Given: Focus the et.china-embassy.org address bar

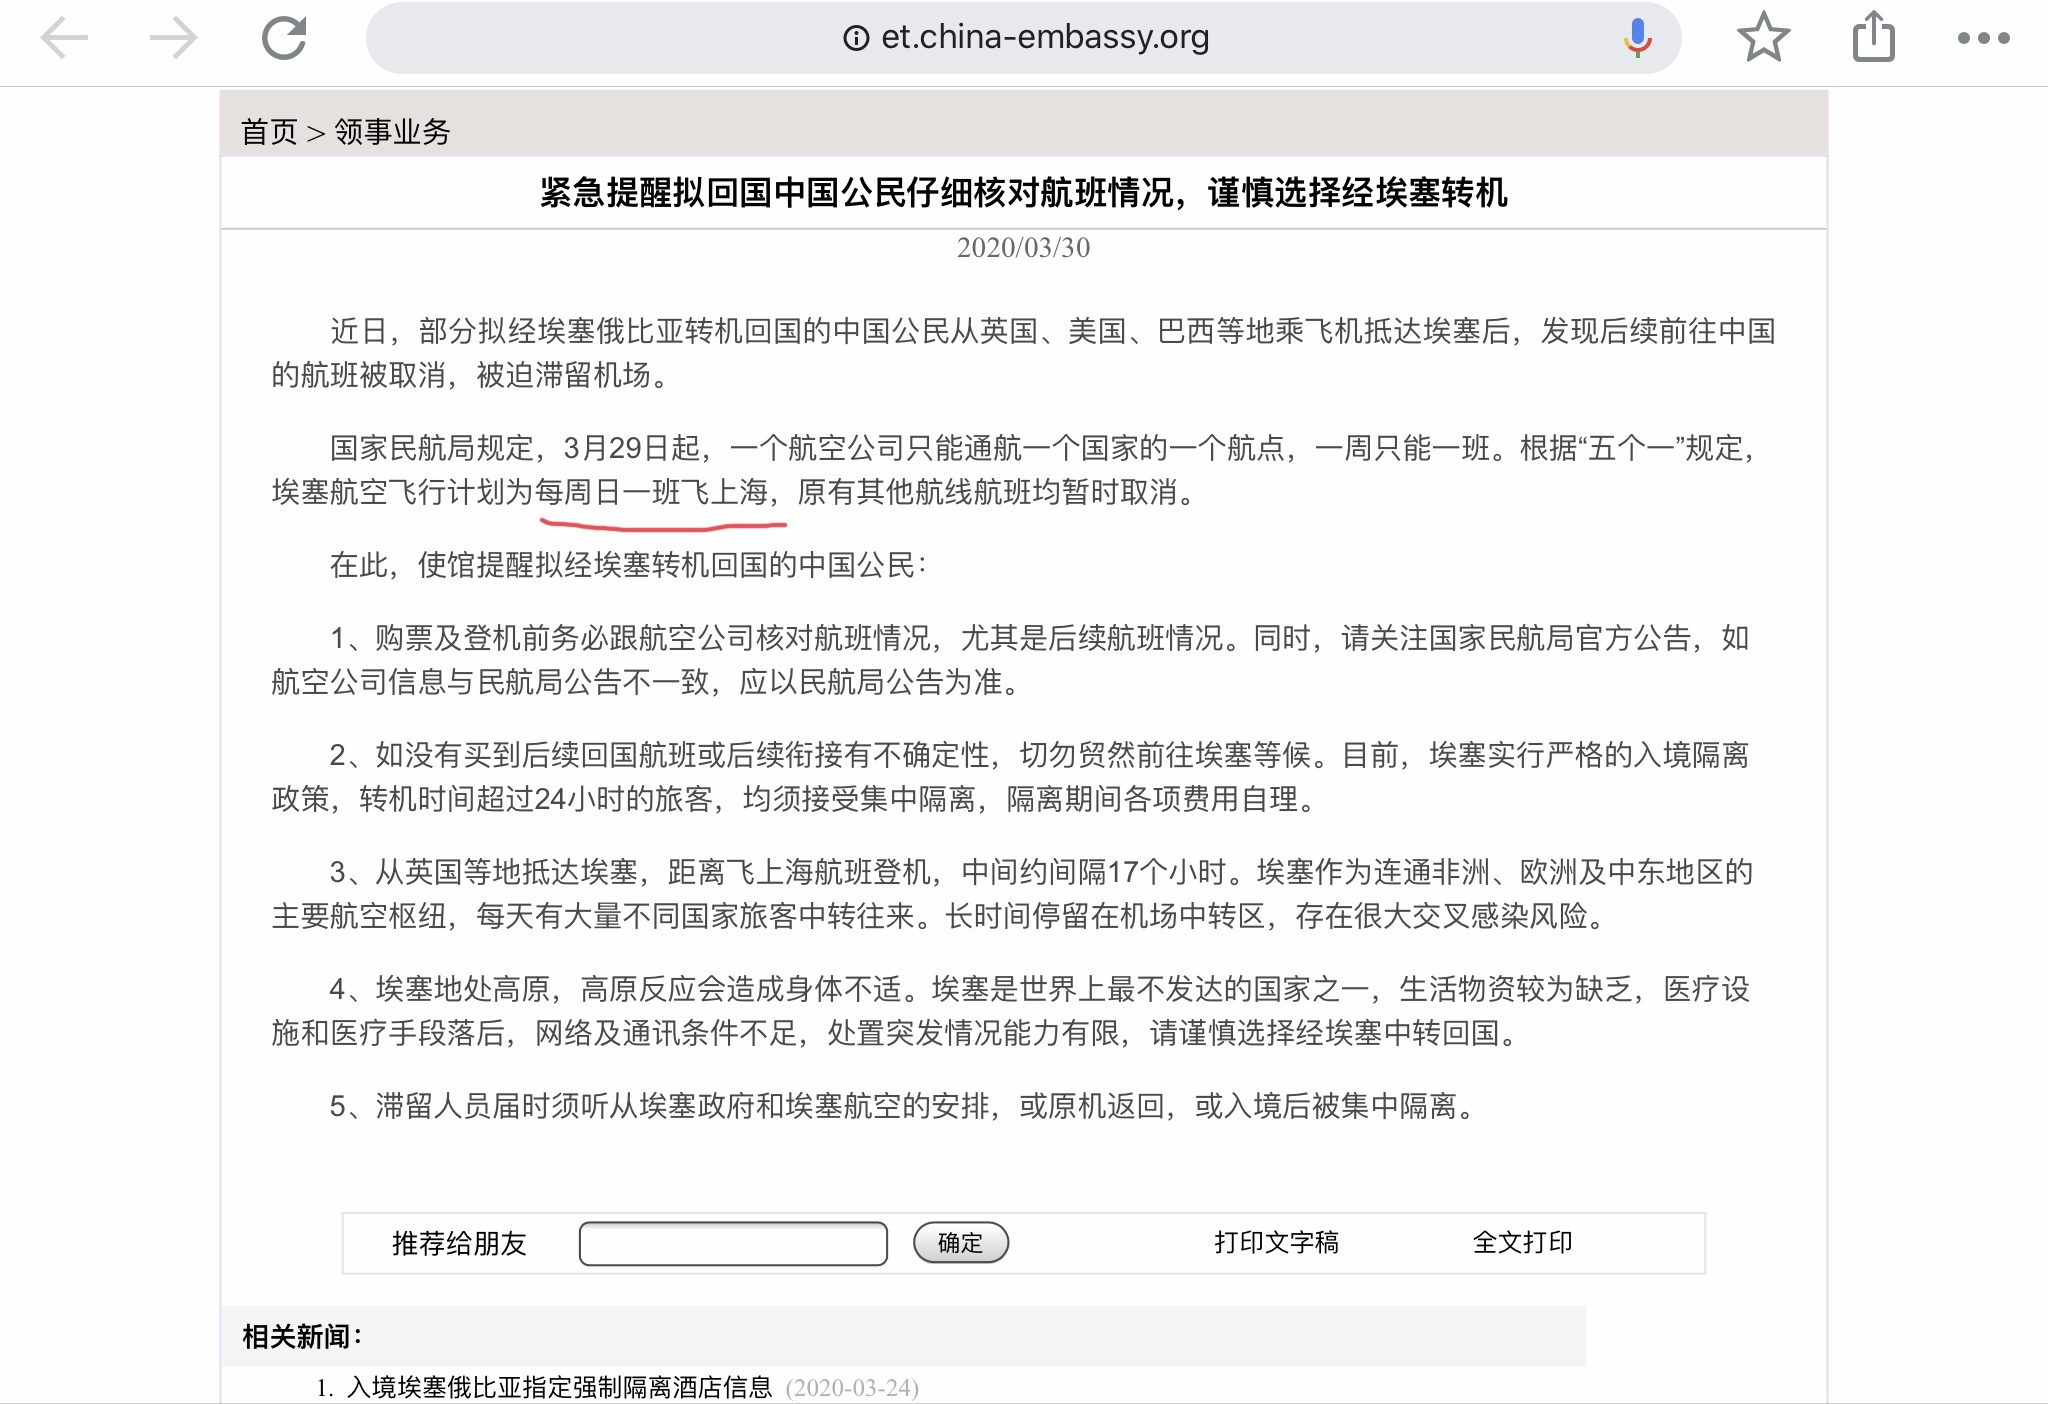Looking at the screenshot, I should point(1045,38).
